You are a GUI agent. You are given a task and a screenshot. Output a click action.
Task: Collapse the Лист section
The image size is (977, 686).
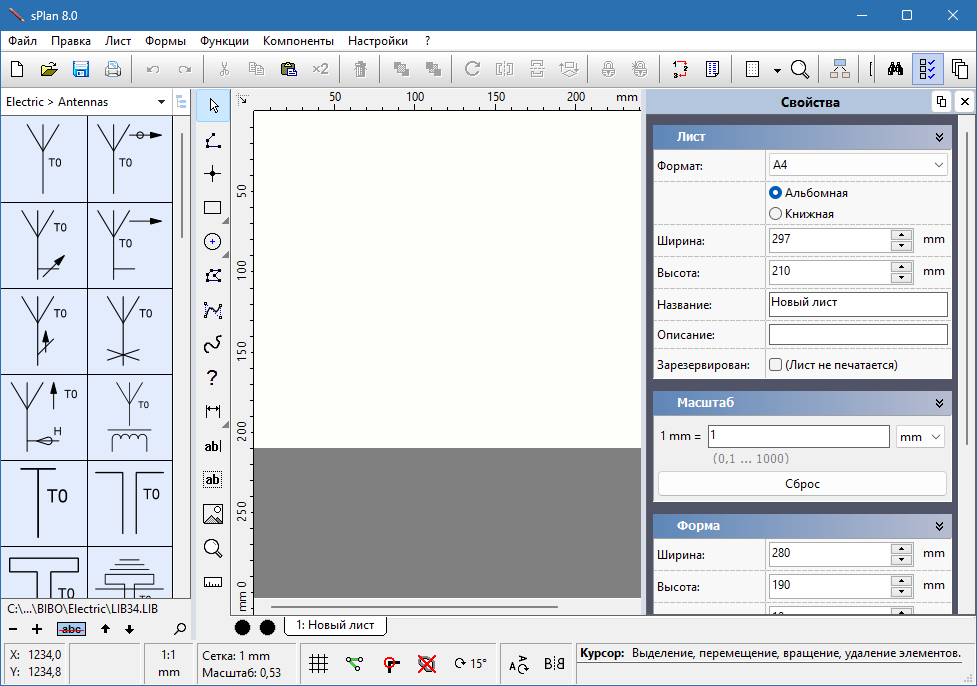(x=939, y=137)
